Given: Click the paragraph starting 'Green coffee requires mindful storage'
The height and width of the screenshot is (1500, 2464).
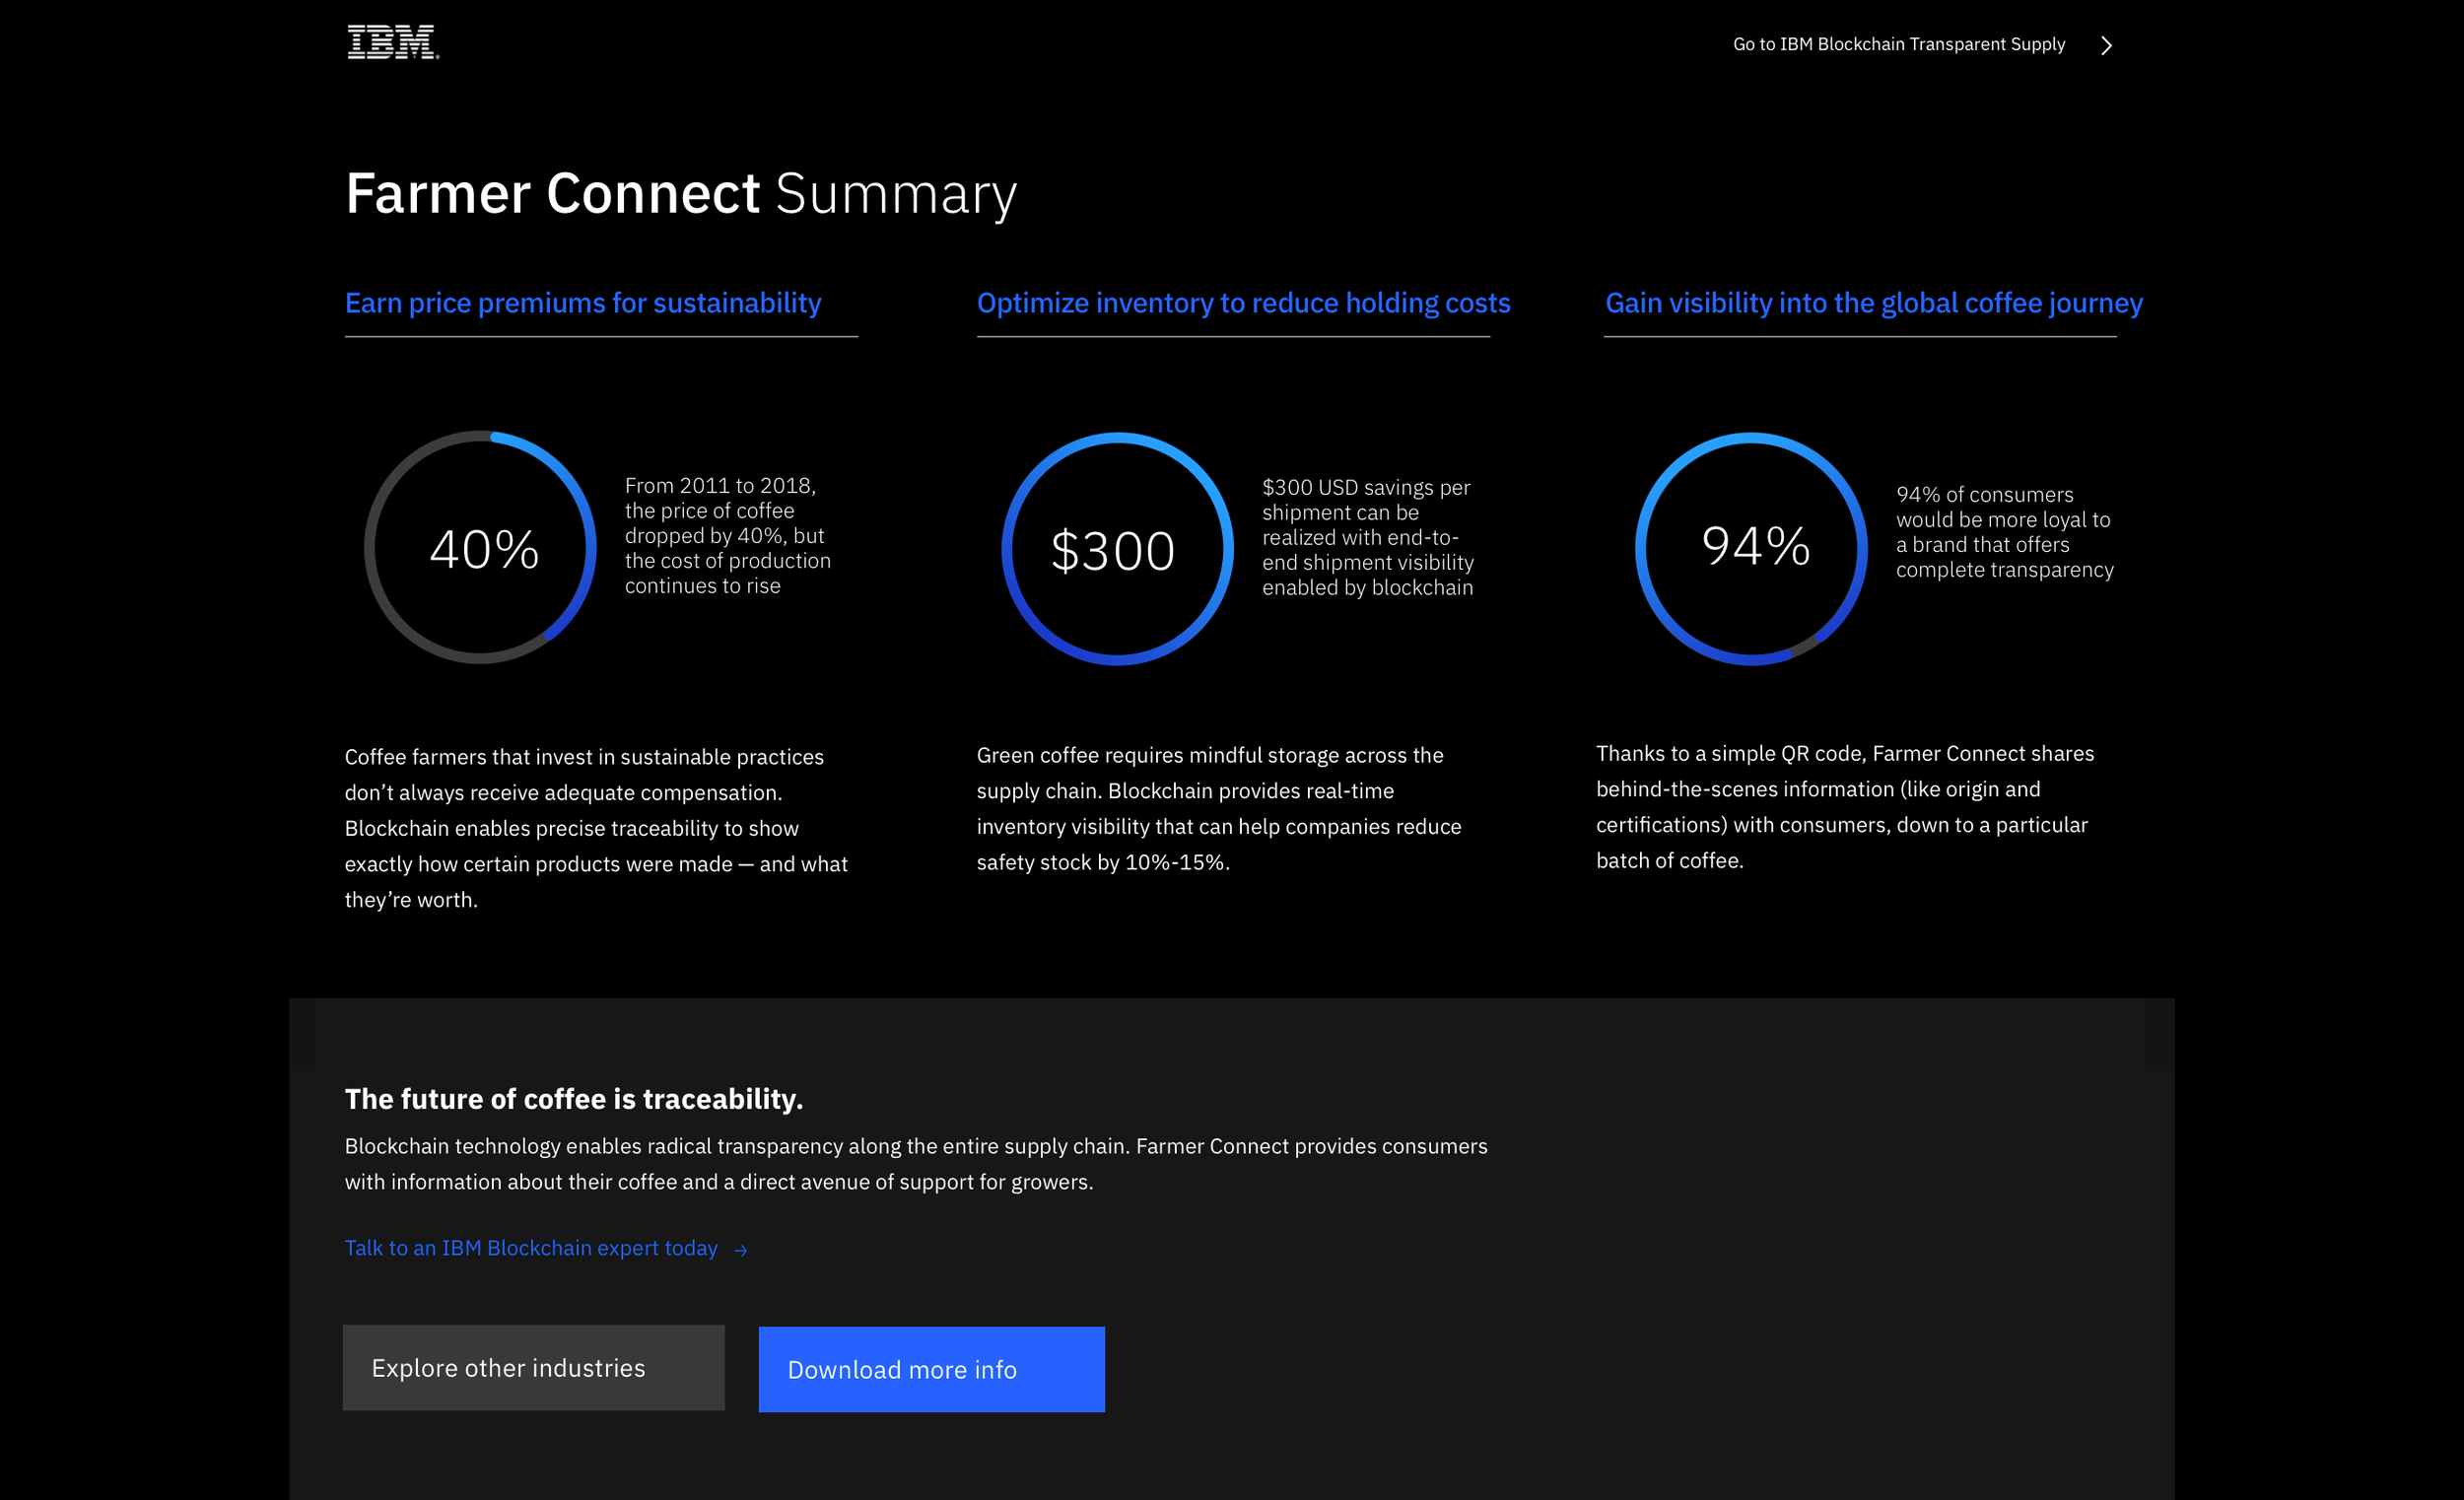Looking at the screenshot, I should click(x=1219, y=808).
